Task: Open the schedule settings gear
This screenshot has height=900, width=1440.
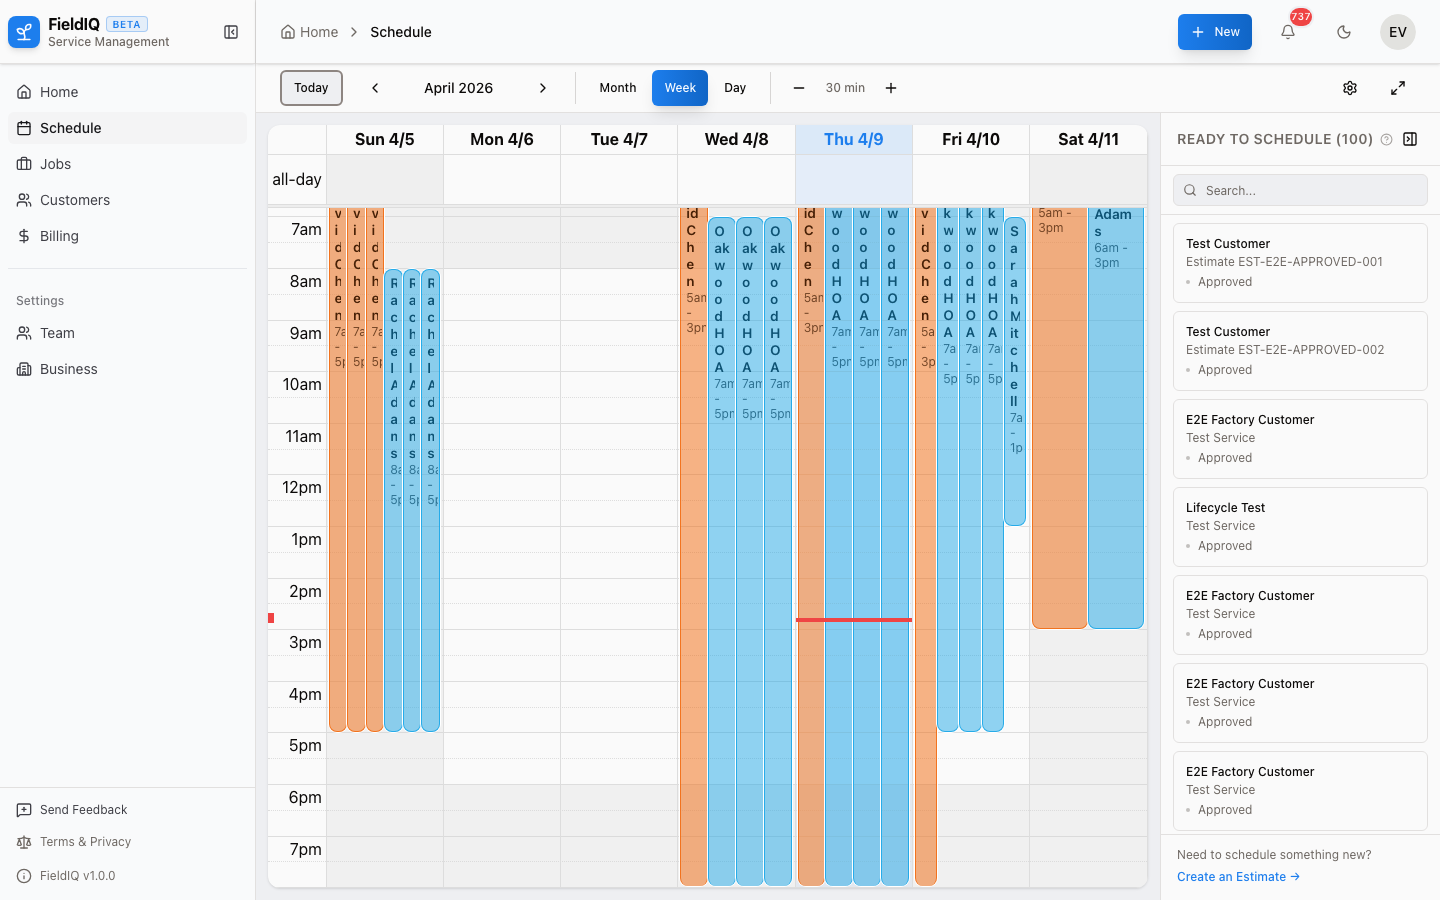Action: 1350,88
